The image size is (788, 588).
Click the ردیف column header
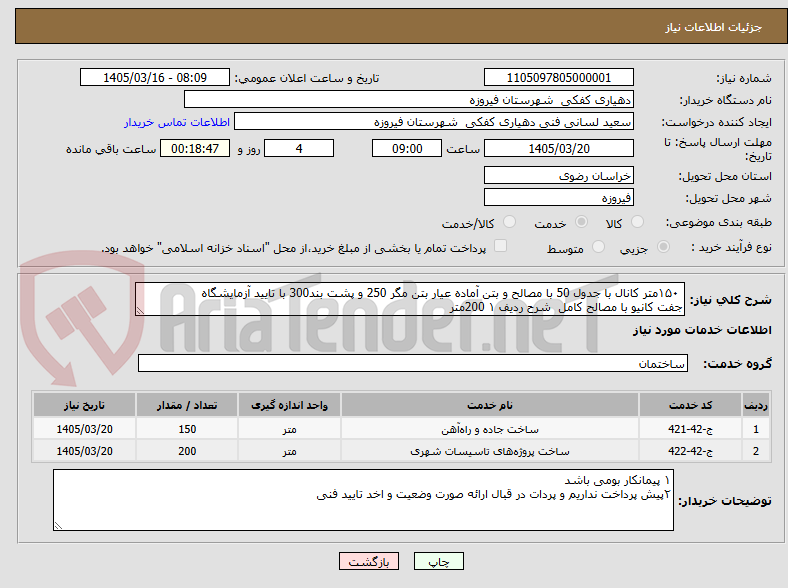(x=756, y=405)
